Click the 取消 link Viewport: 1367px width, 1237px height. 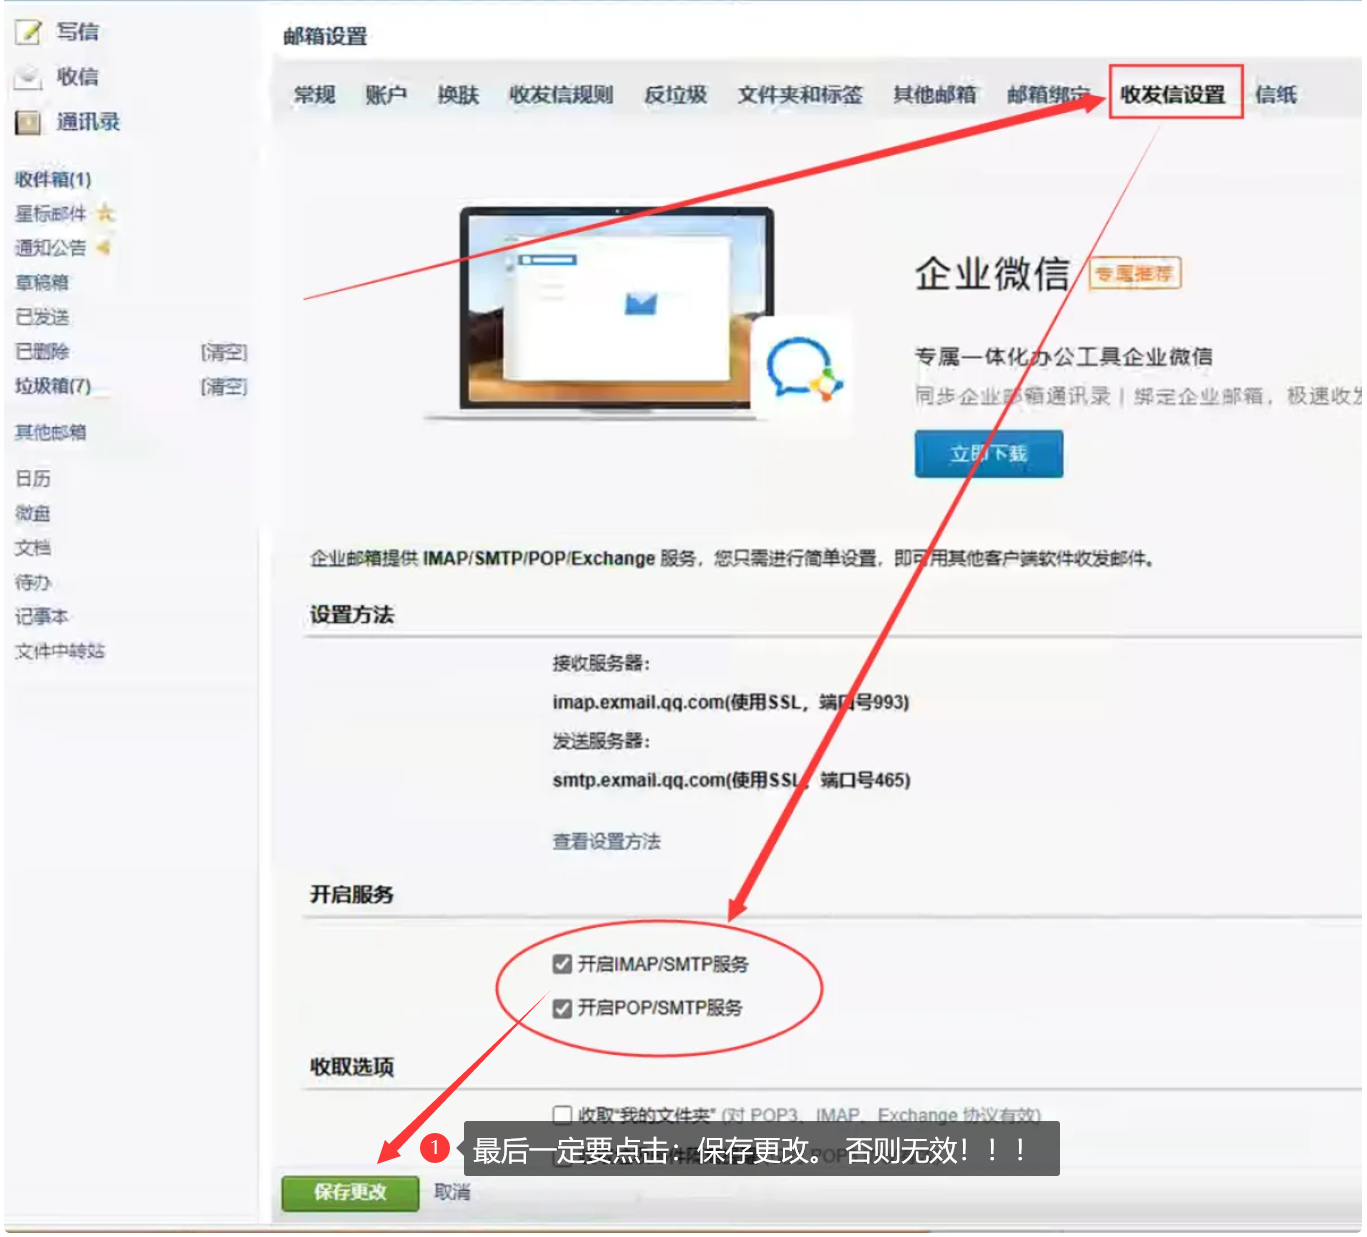452,1192
